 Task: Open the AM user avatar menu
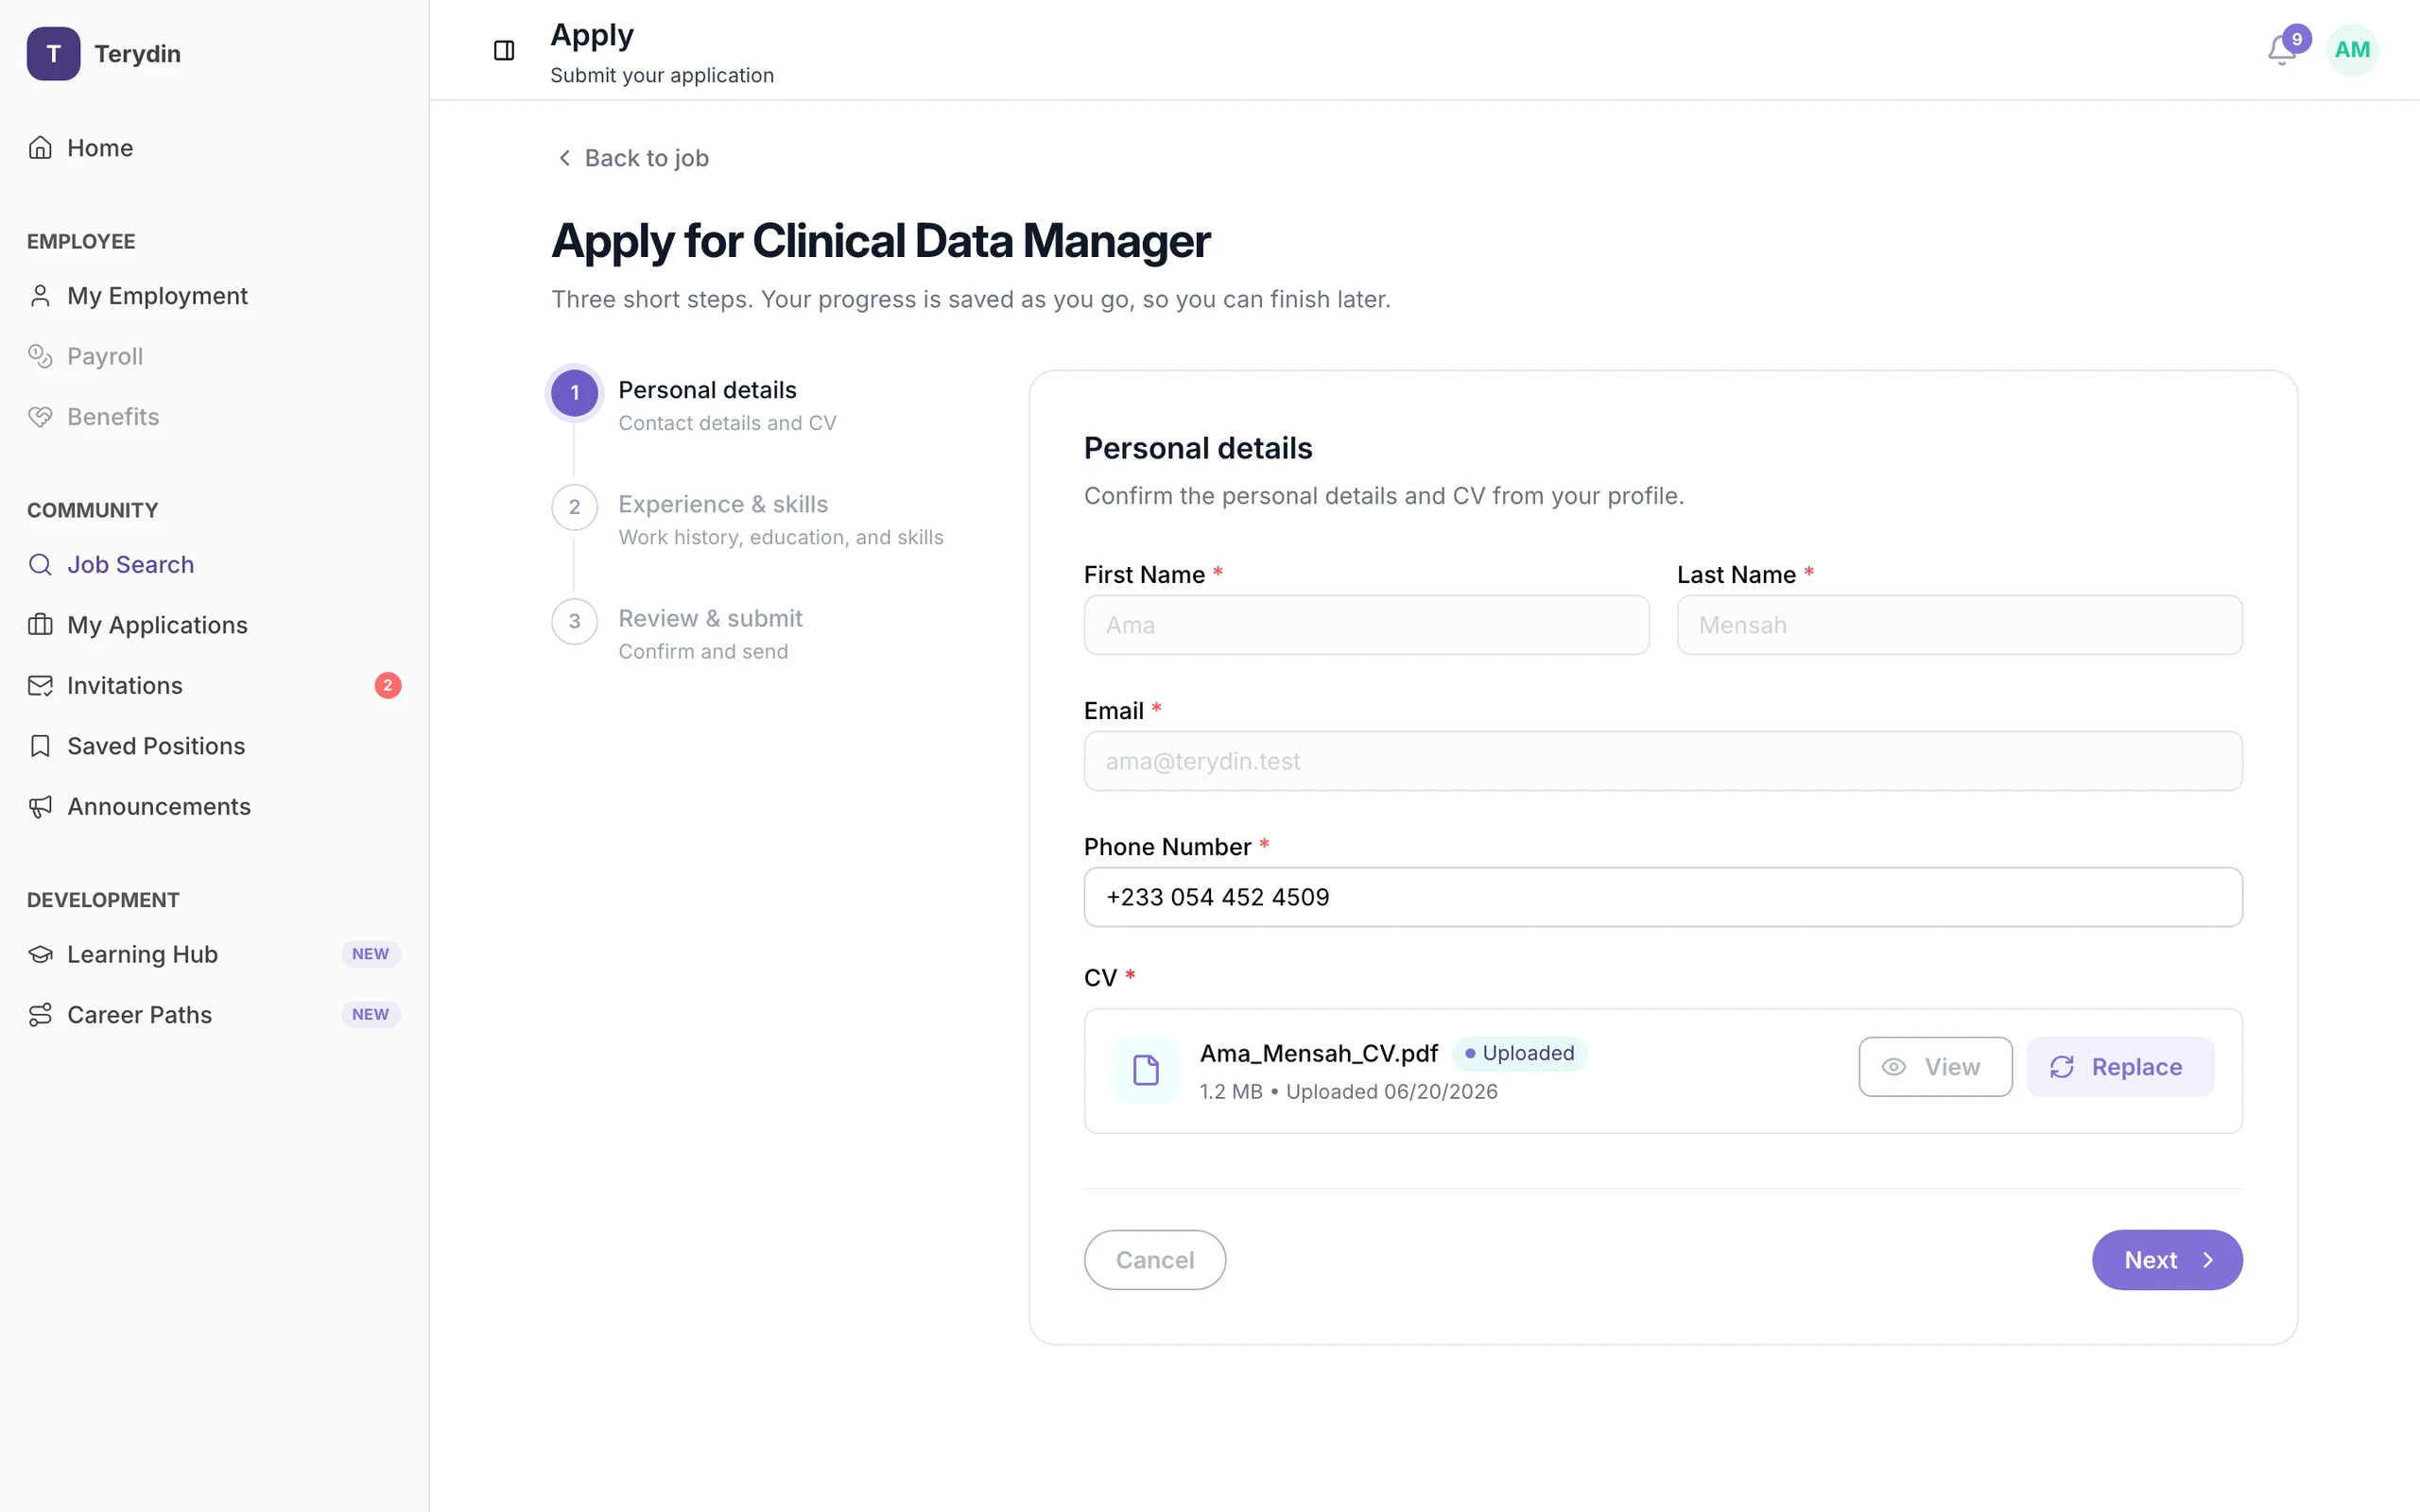pos(2352,50)
